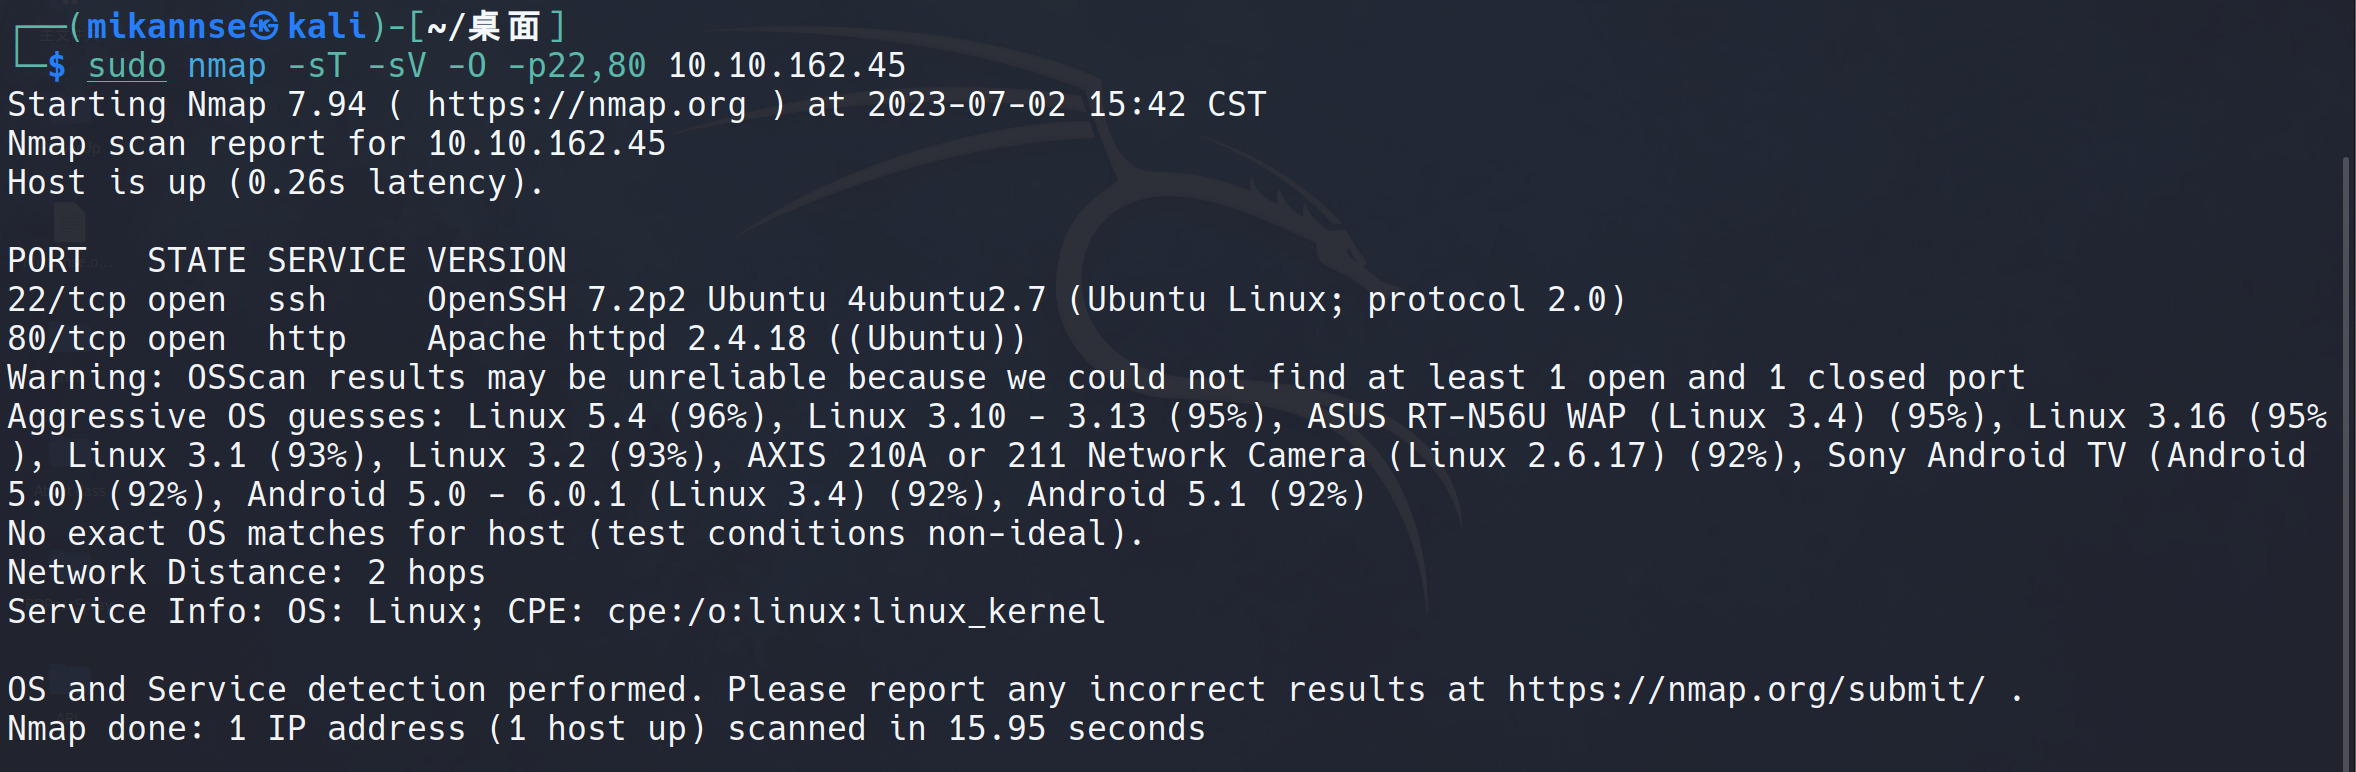Image resolution: width=2356 pixels, height=772 pixels.
Task: Click the mikannse username in the prompt
Action: pos(166,27)
